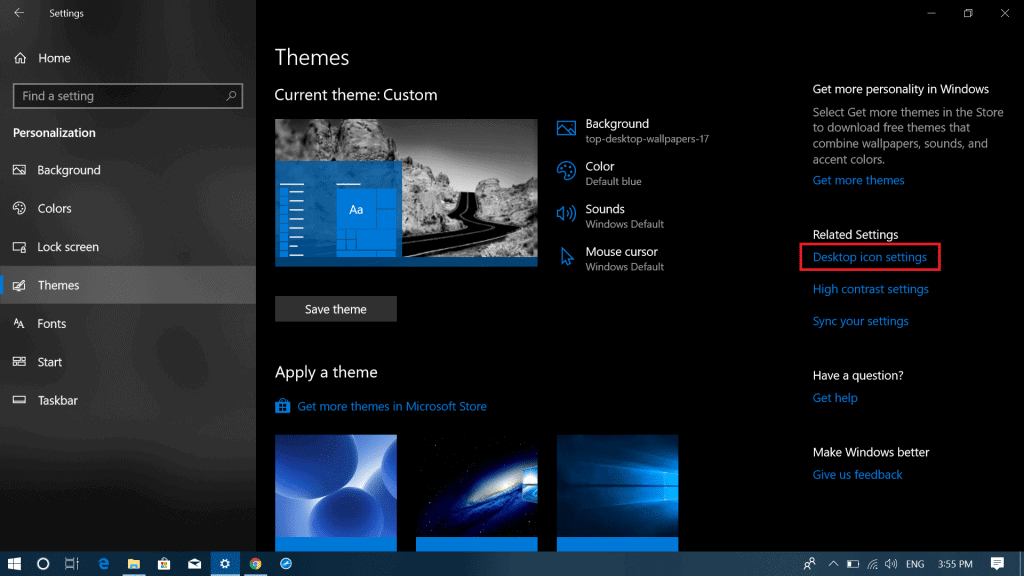Screen dimensions: 1024x576
Task: Open High contrast settings link
Action: point(871,289)
